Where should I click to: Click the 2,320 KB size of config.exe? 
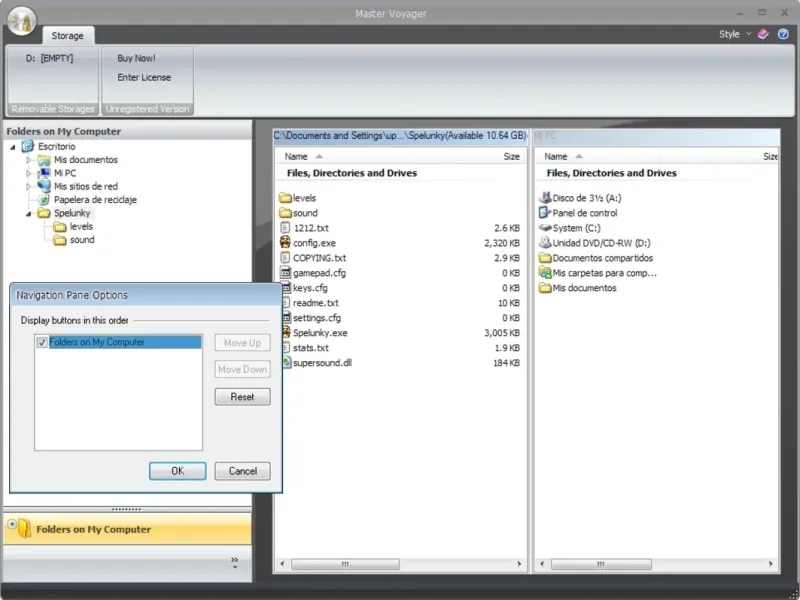502,243
